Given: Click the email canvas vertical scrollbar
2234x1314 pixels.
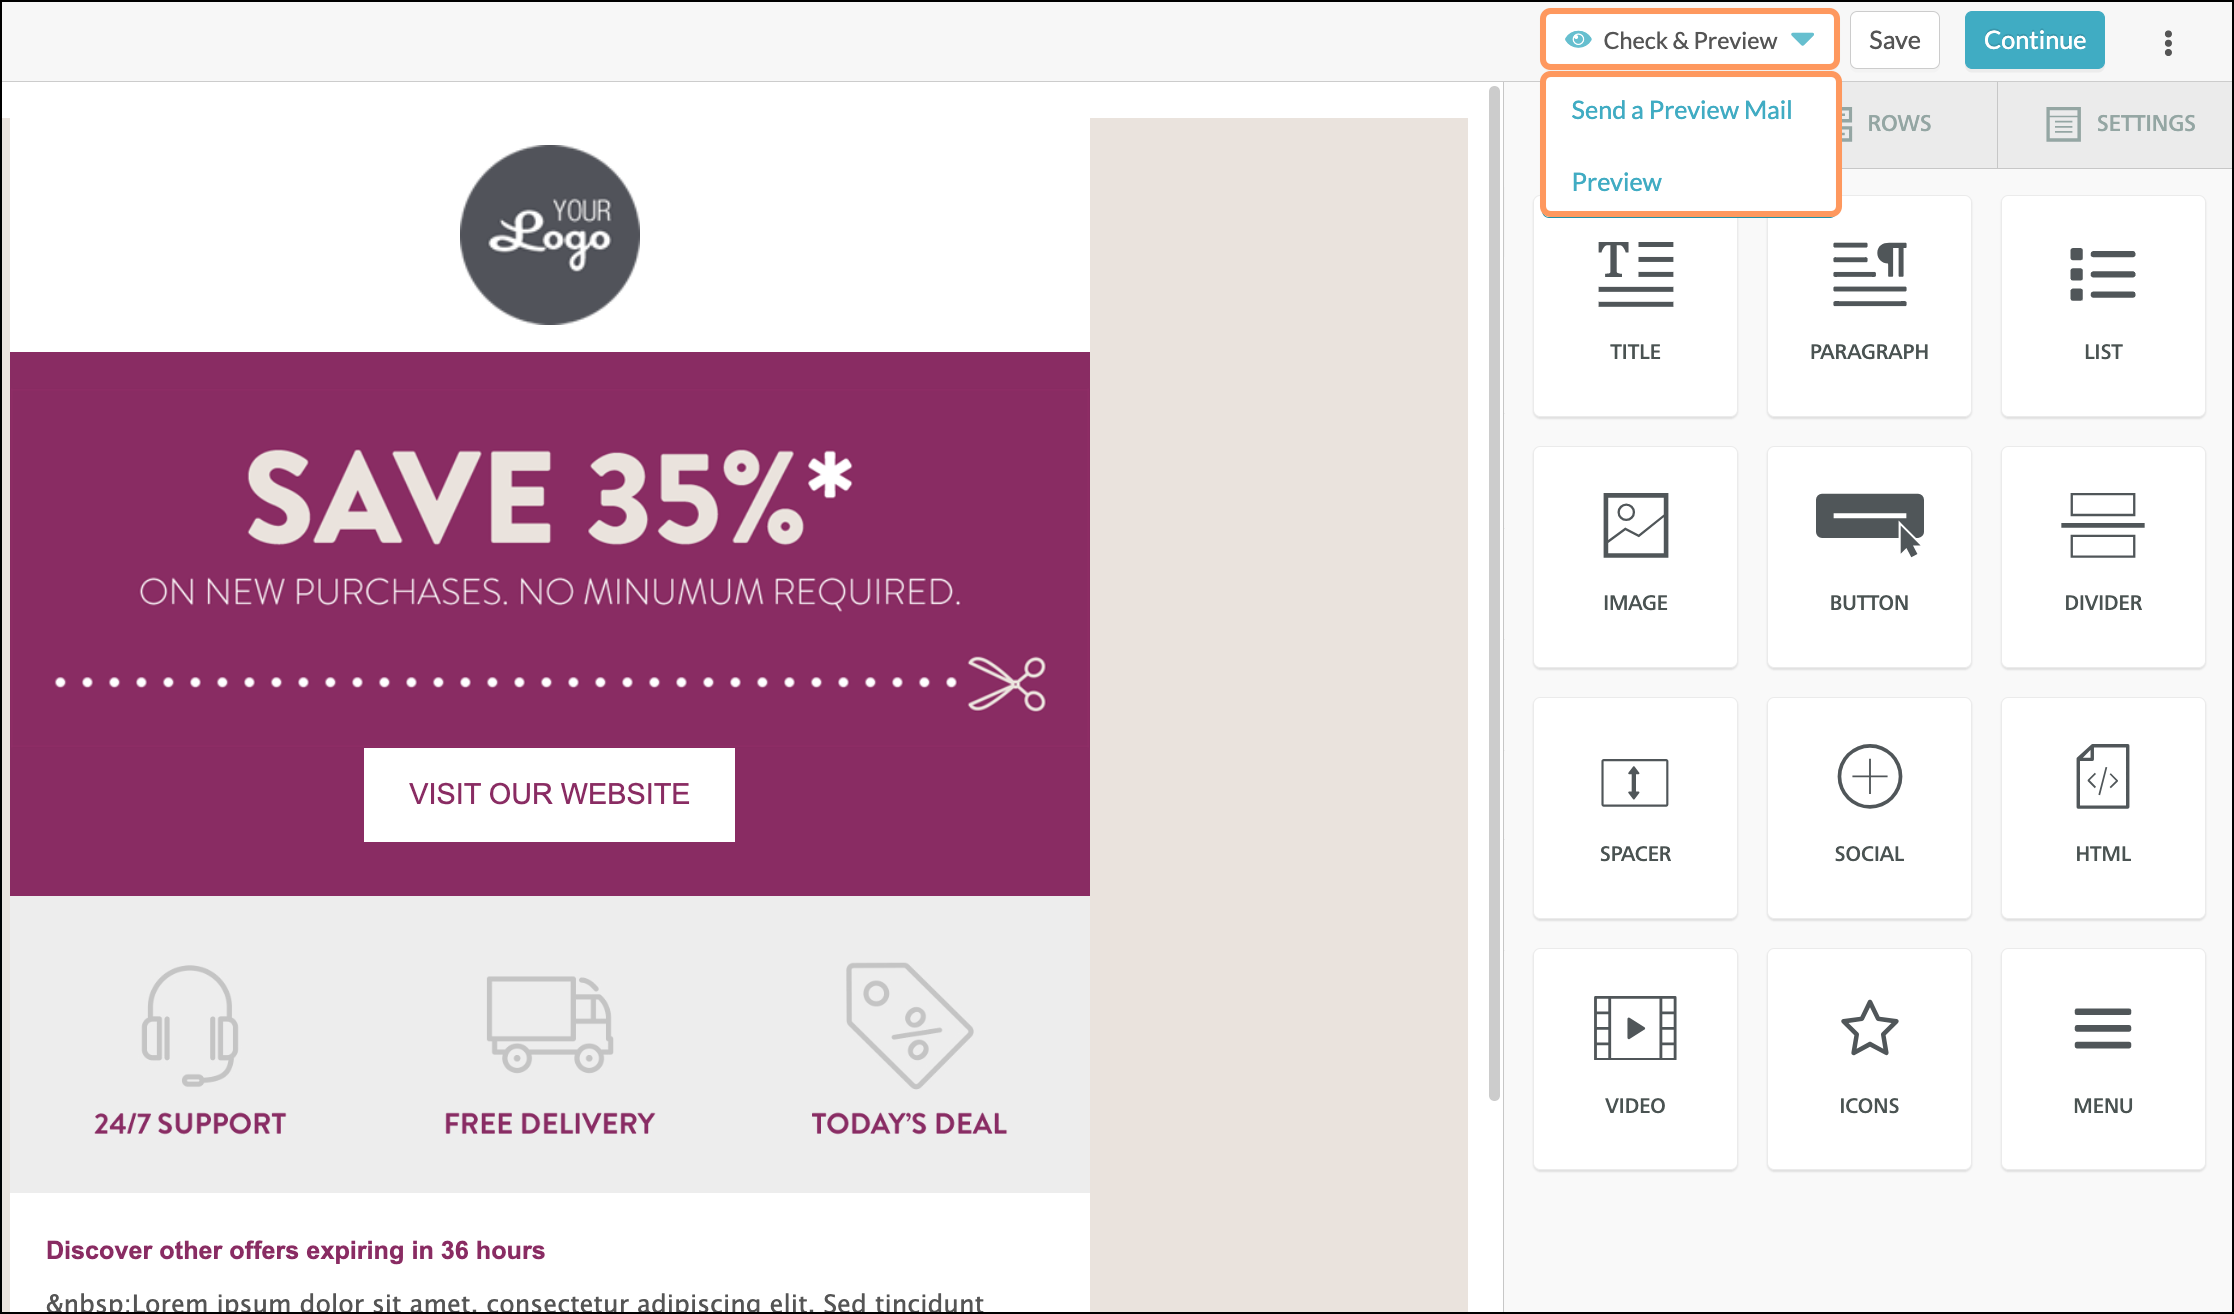Looking at the screenshot, I should tap(1494, 594).
